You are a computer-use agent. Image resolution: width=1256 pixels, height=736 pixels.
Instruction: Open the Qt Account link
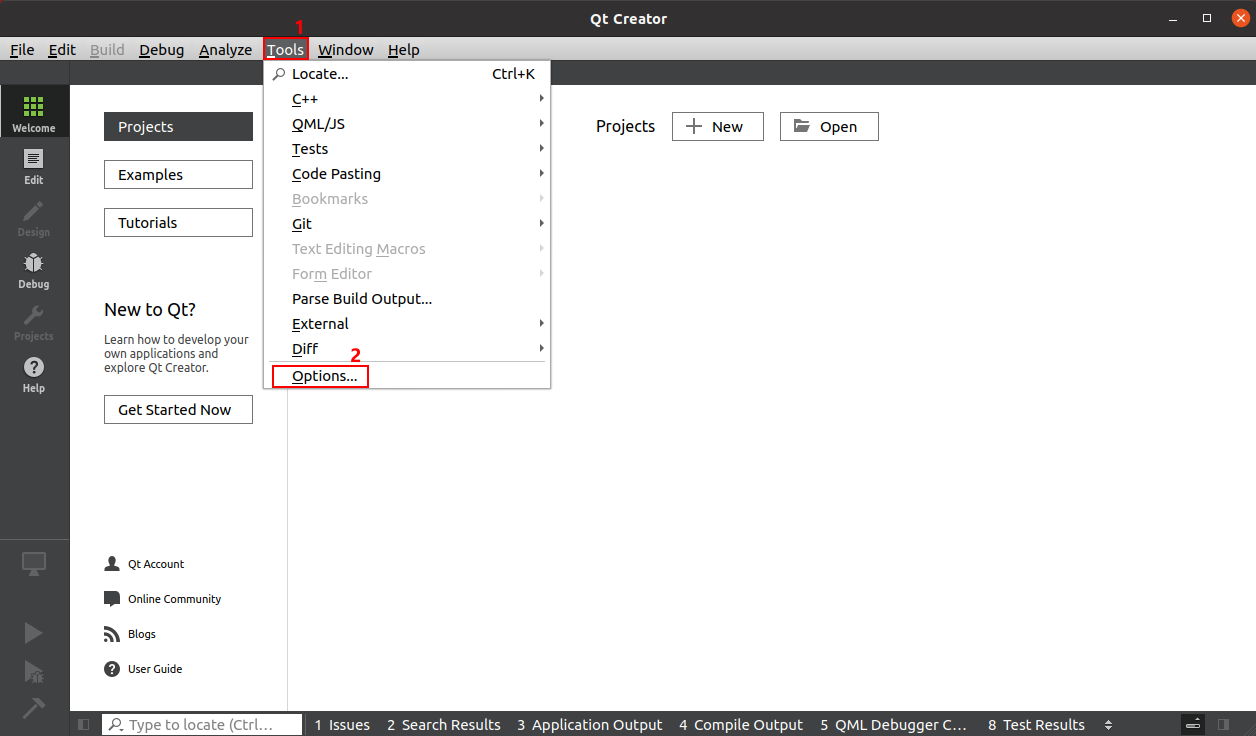pos(156,564)
